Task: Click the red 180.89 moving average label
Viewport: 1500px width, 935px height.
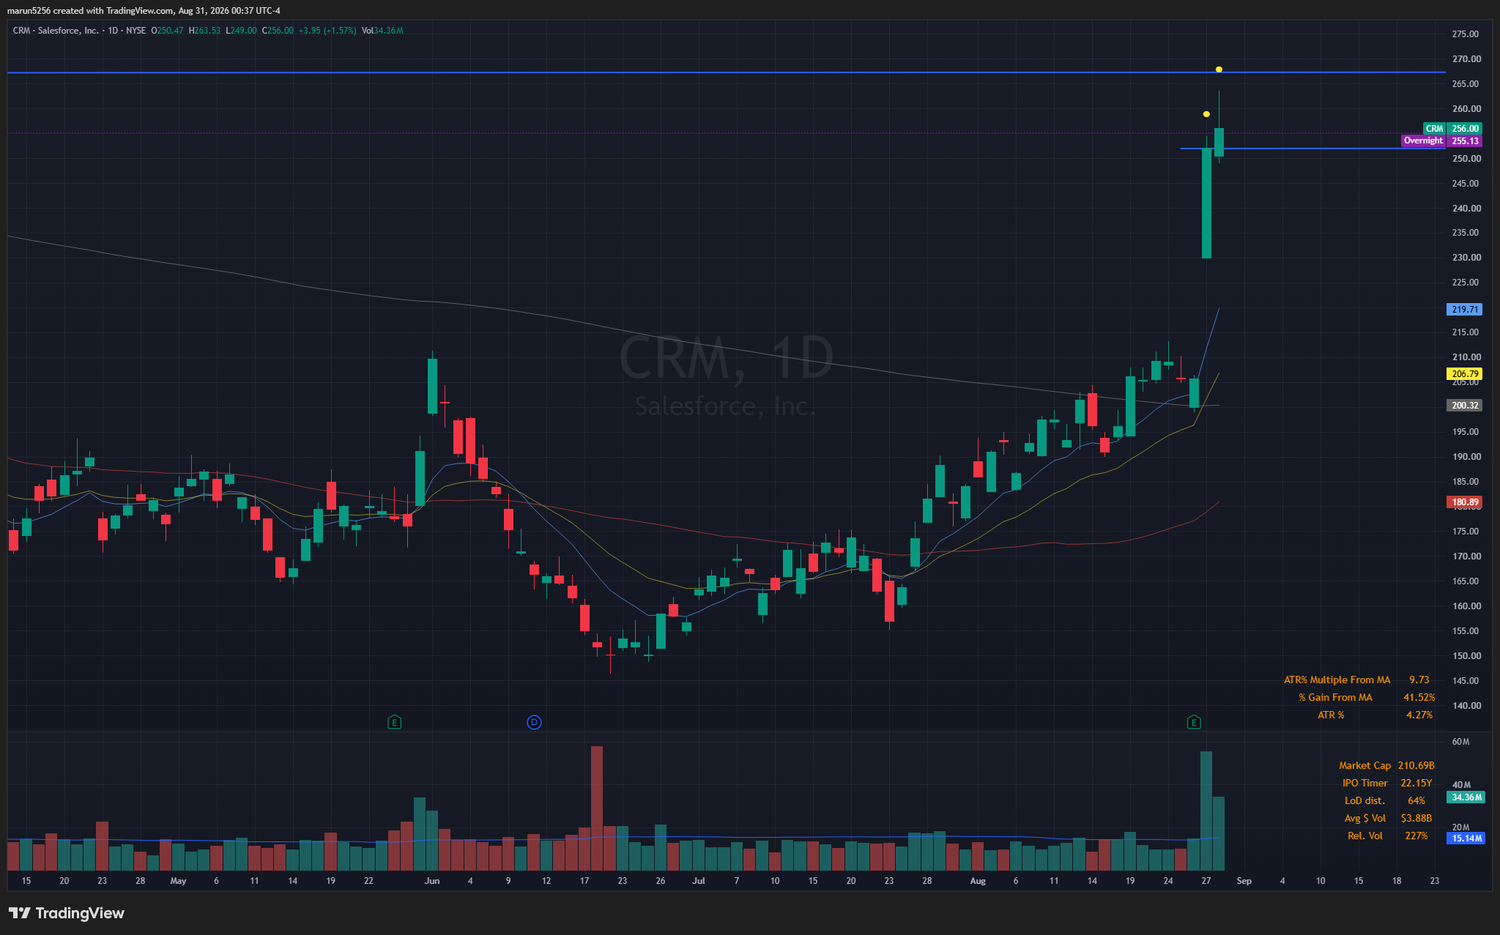Action: [x=1465, y=502]
